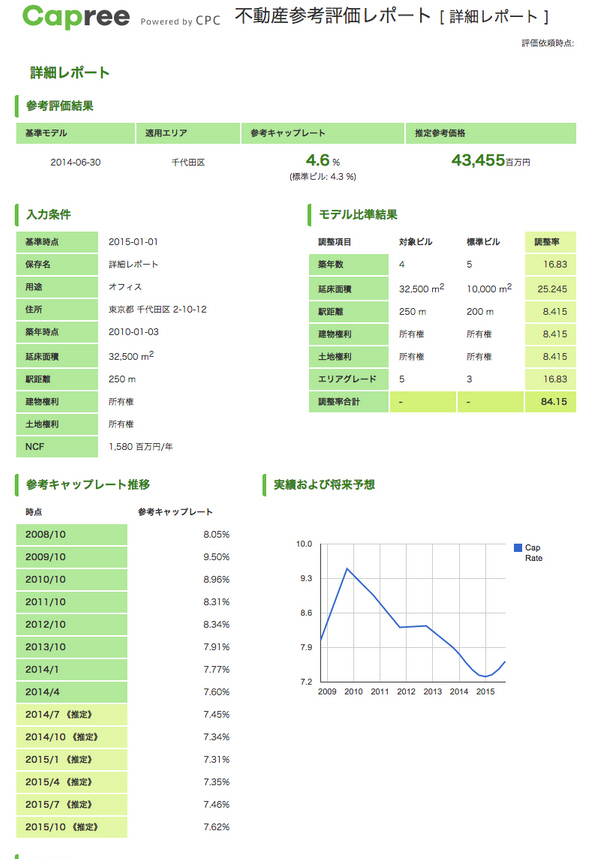Image resolution: width=596 pixels, height=859 pixels.
Task: Click the 推定参考価格 header cell
Action: point(491,133)
